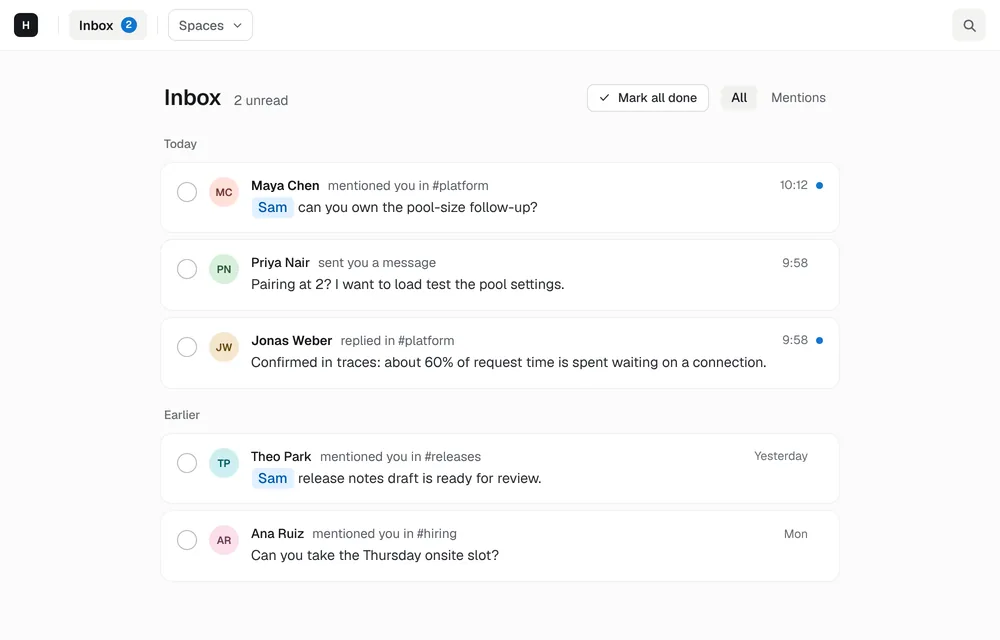Mark Priya Nair's message as done
This screenshot has width=1000, height=640.
pyautogui.click(x=187, y=269)
